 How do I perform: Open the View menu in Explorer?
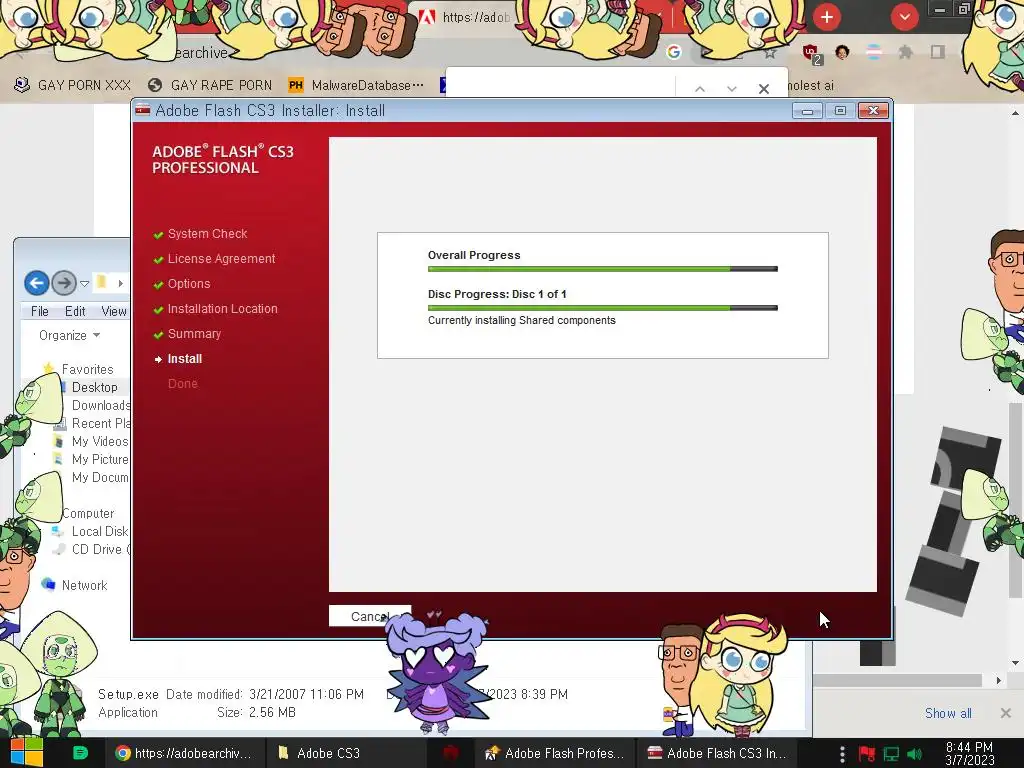pyautogui.click(x=114, y=312)
